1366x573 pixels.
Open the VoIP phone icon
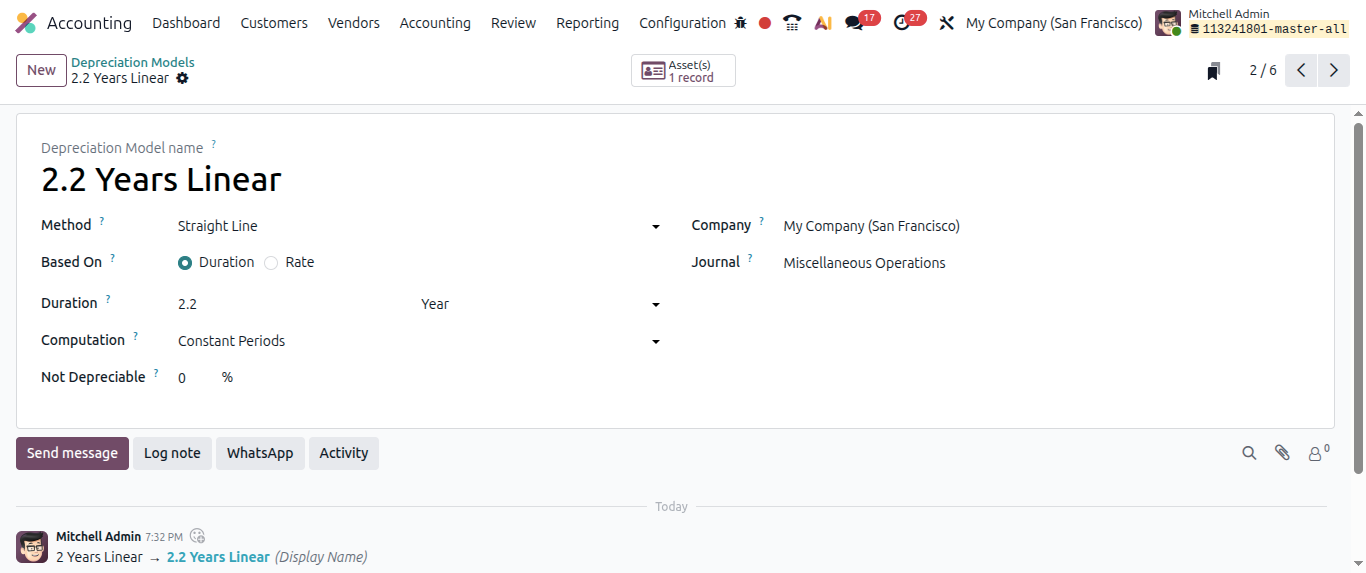coord(792,23)
